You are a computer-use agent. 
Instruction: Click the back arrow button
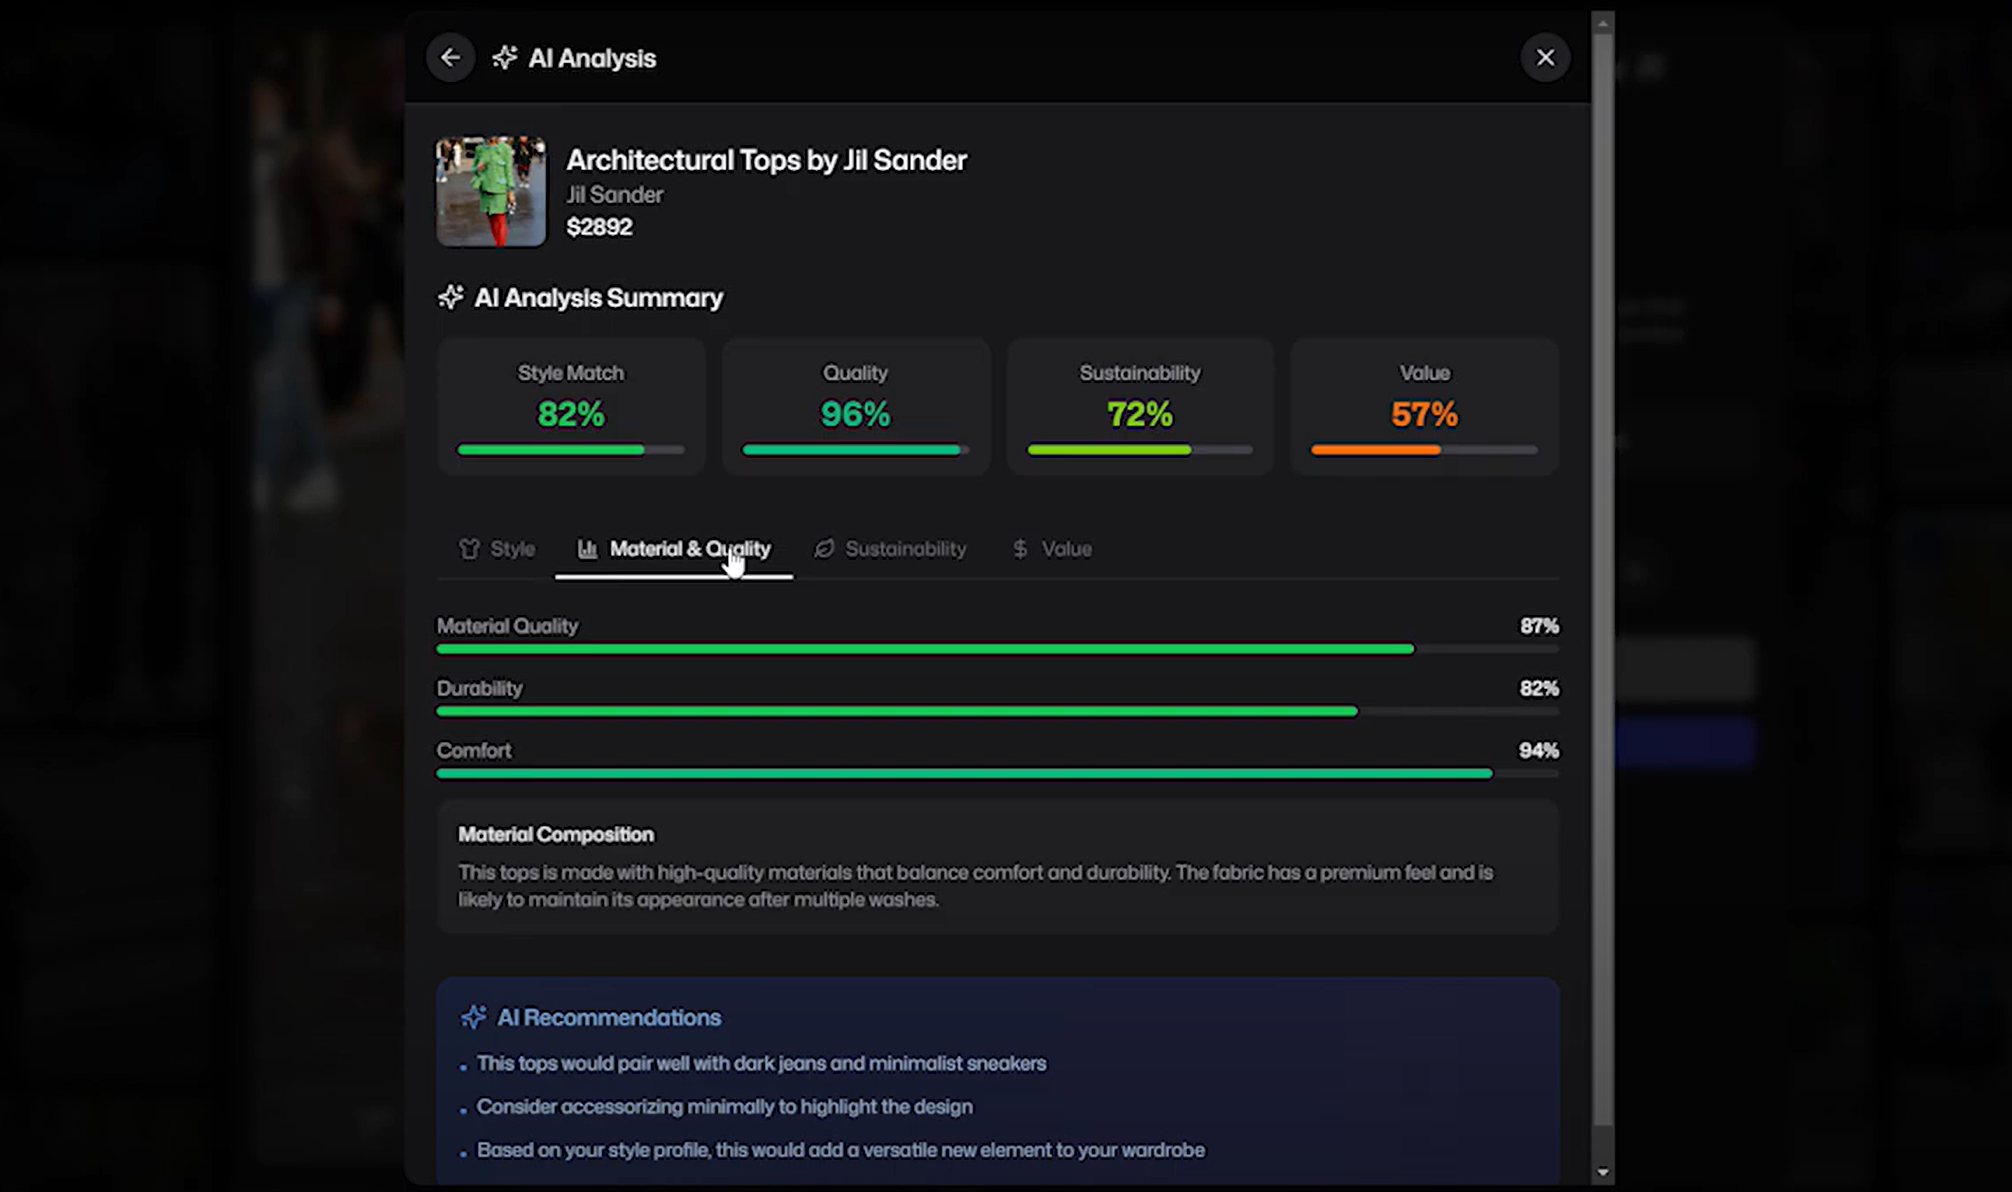(450, 58)
